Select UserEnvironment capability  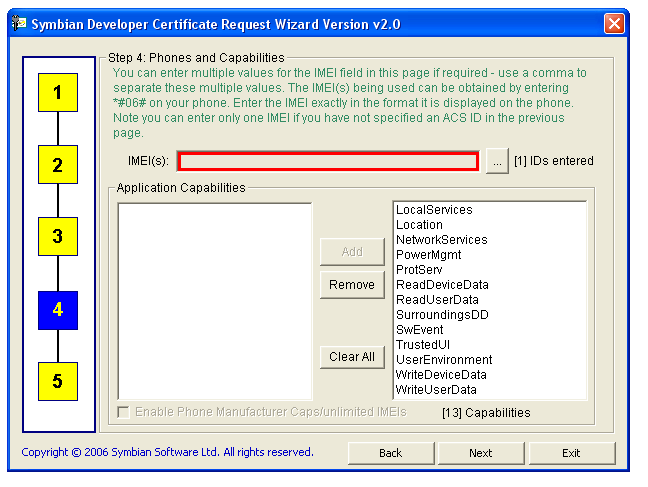[444, 360]
